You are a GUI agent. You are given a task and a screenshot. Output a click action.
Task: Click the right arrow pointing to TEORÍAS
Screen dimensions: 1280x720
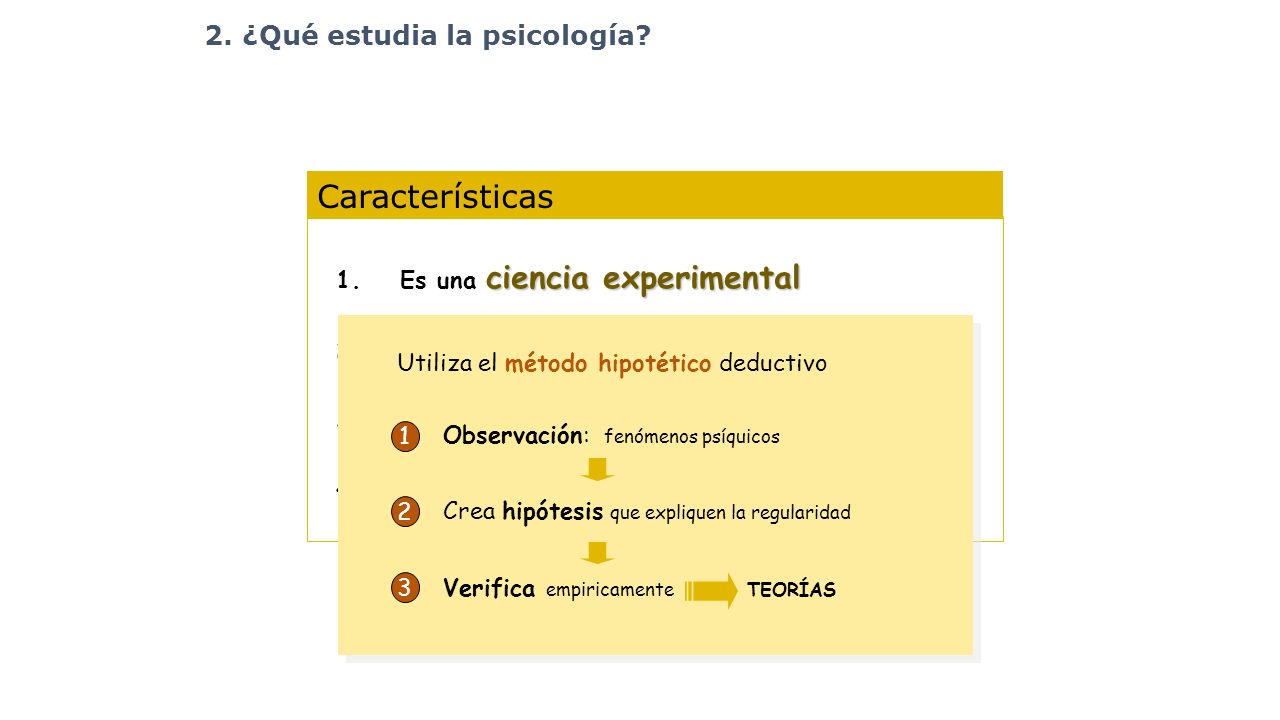pyautogui.click(x=712, y=591)
